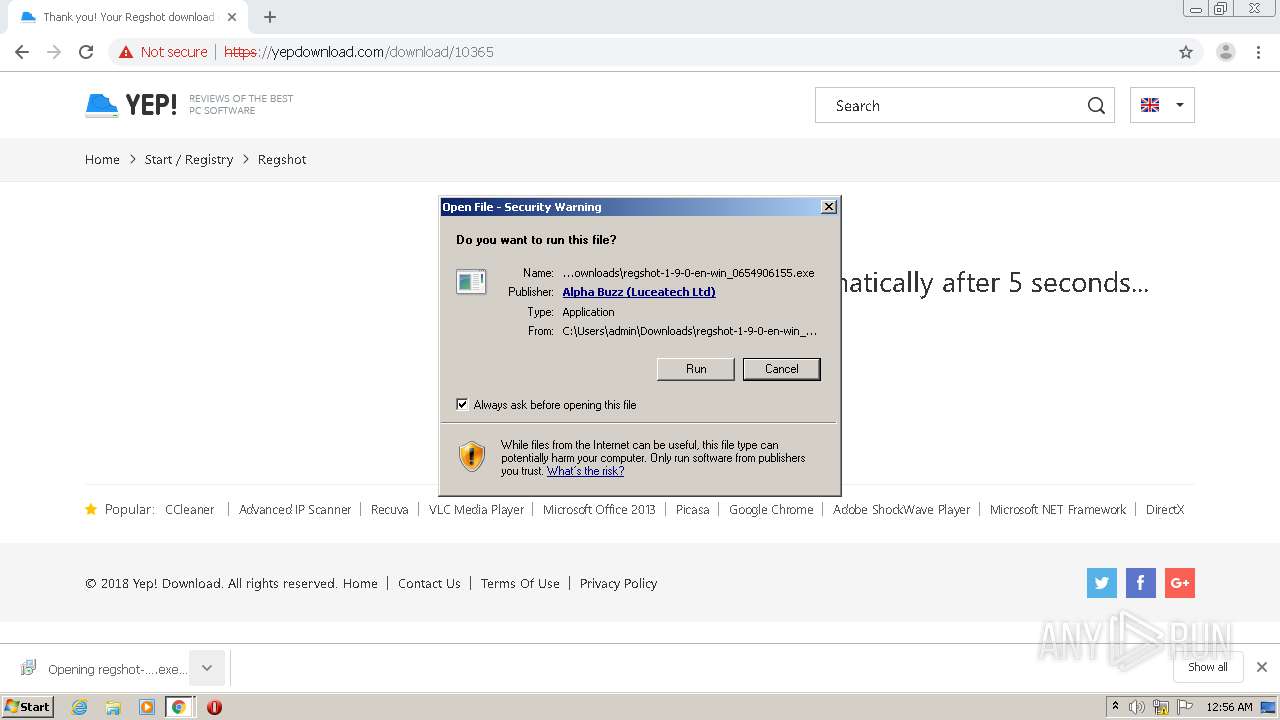The width and height of the screenshot is (1280, 720).
Task: Open the Microsoft Office 2013 link
Action: (x=599, y=509)
